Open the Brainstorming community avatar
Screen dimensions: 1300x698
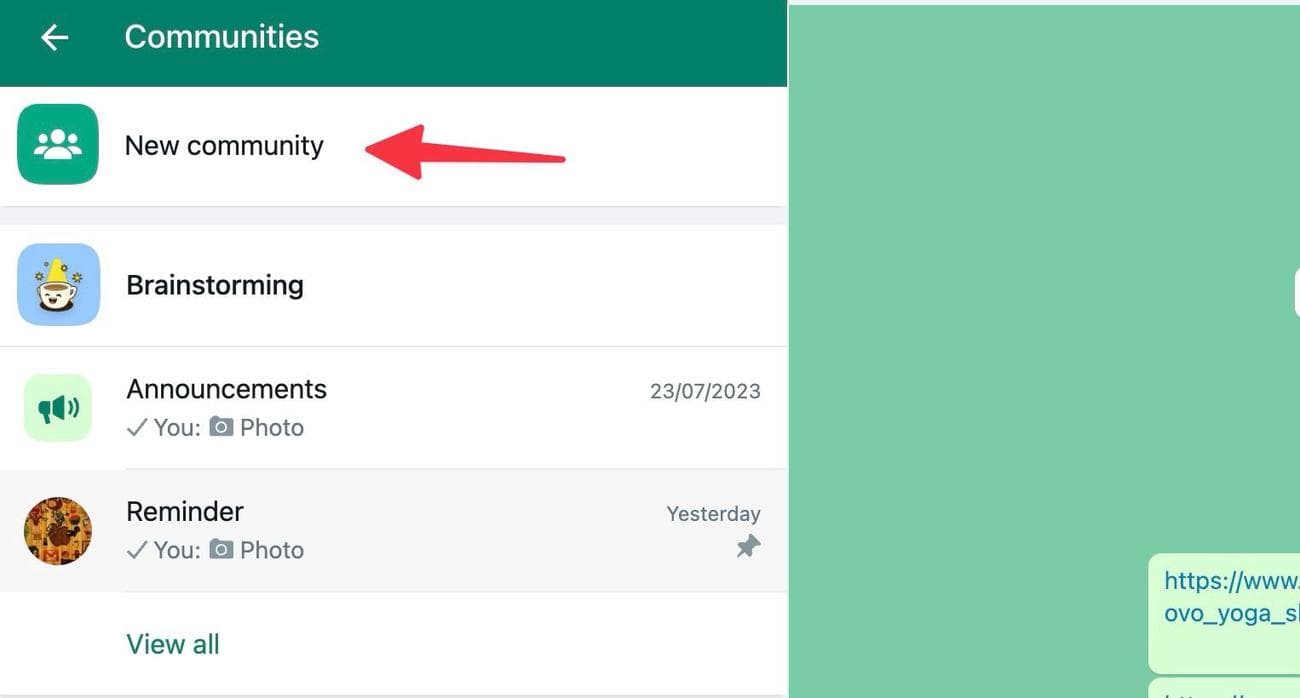[x=58, y=284]
